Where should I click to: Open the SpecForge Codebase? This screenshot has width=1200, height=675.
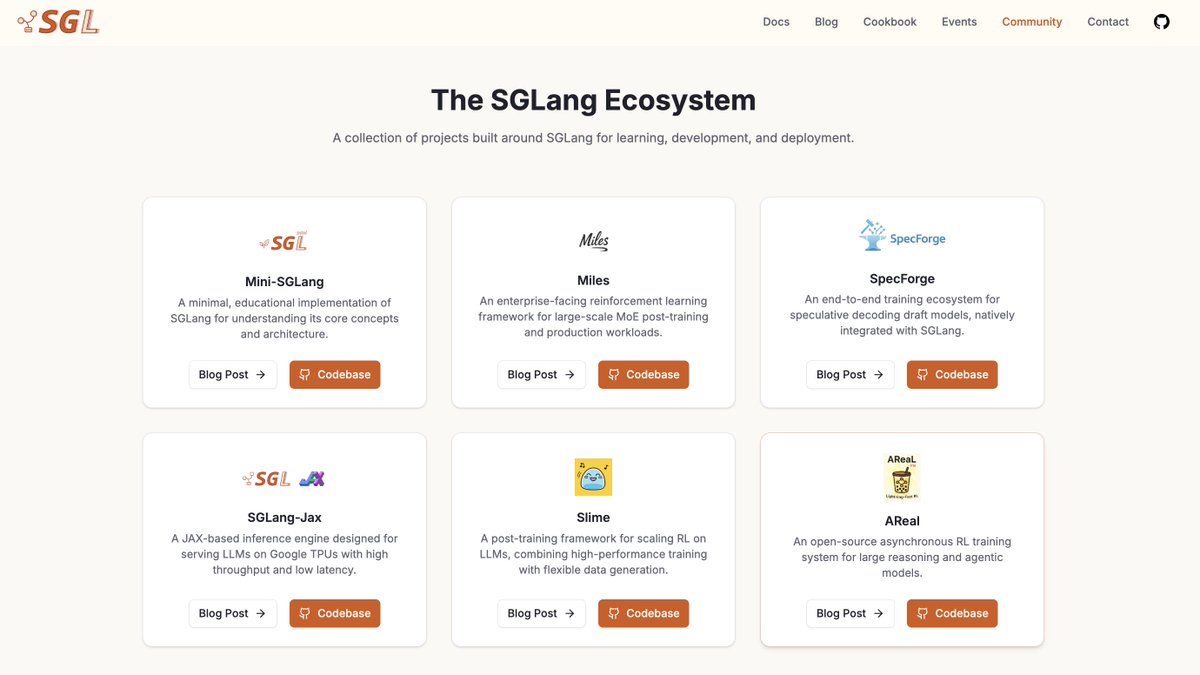[x=953, y=374]
